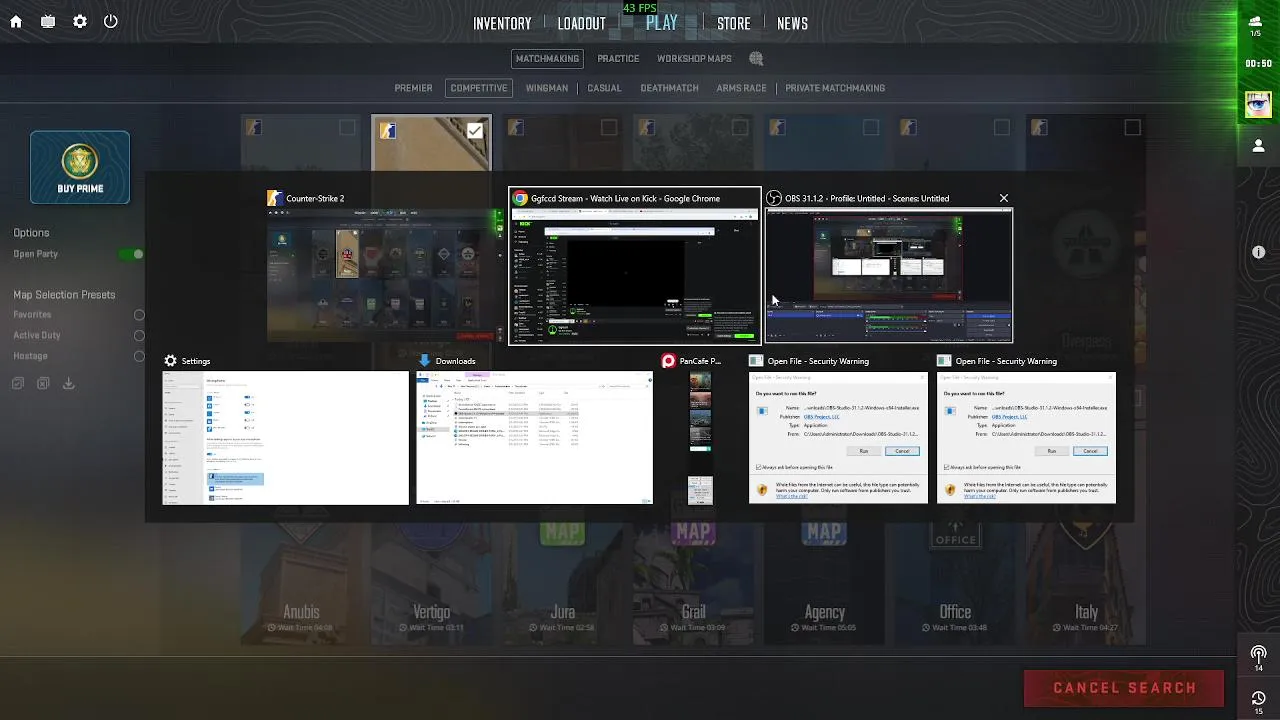Check the third map card checkbox

pos(609,127)
